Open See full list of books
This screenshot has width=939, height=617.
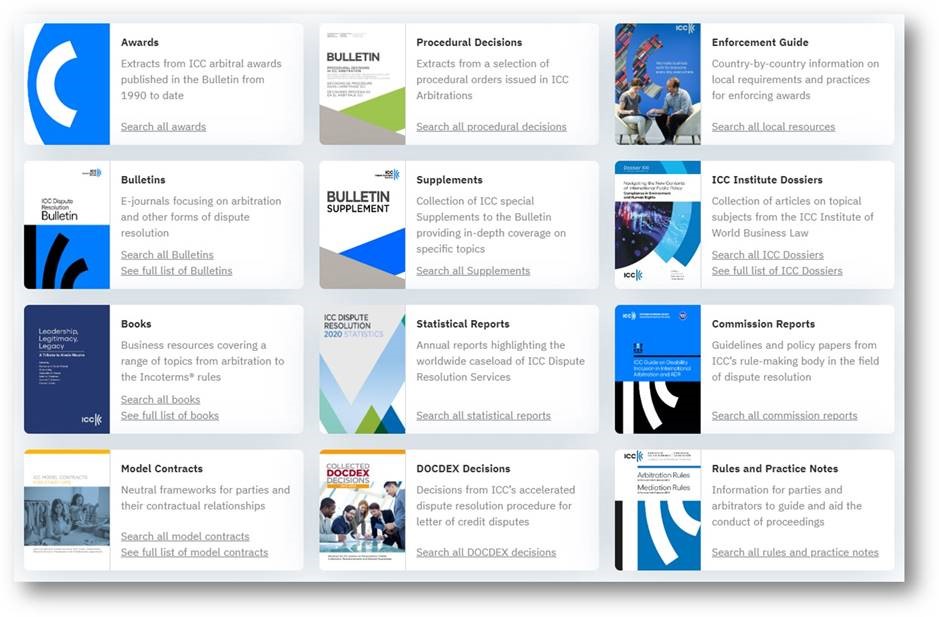(169, 415)
